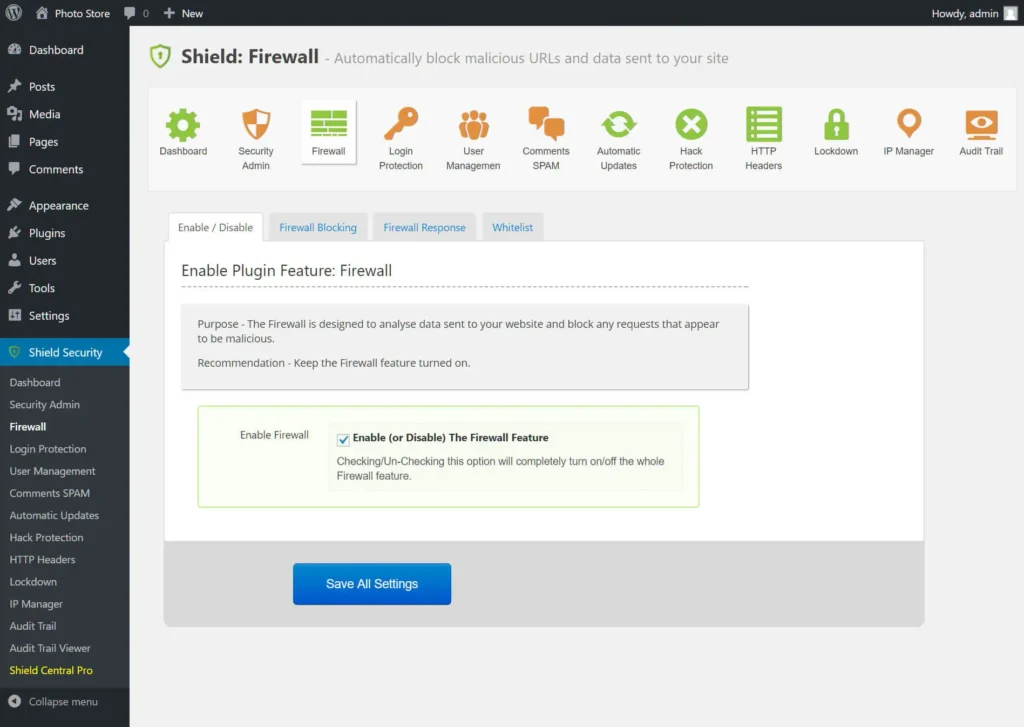1024x727 pixels.
Task: Open the New content dropdown
Action: (183, 13)
